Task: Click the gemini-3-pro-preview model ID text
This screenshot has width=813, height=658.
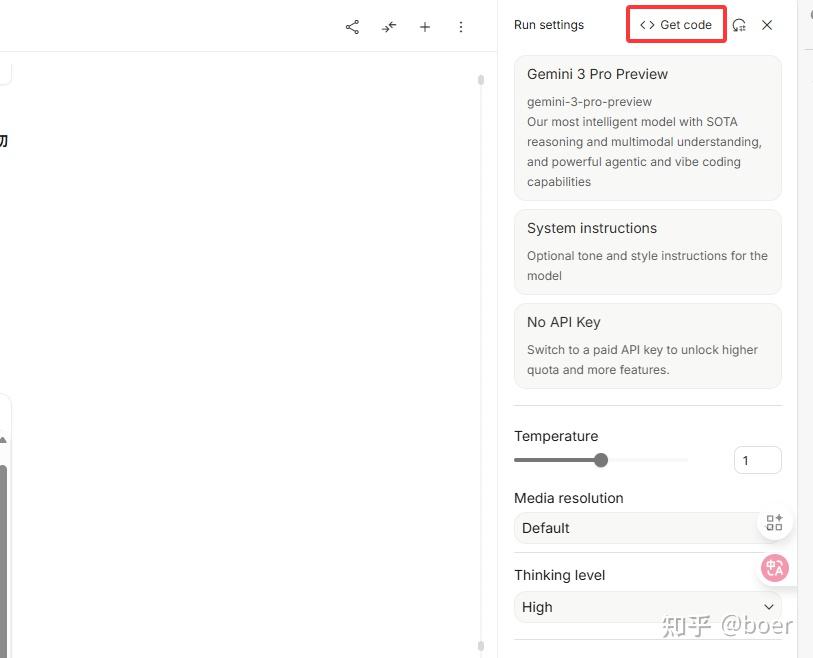Action: tap(589, 102)
